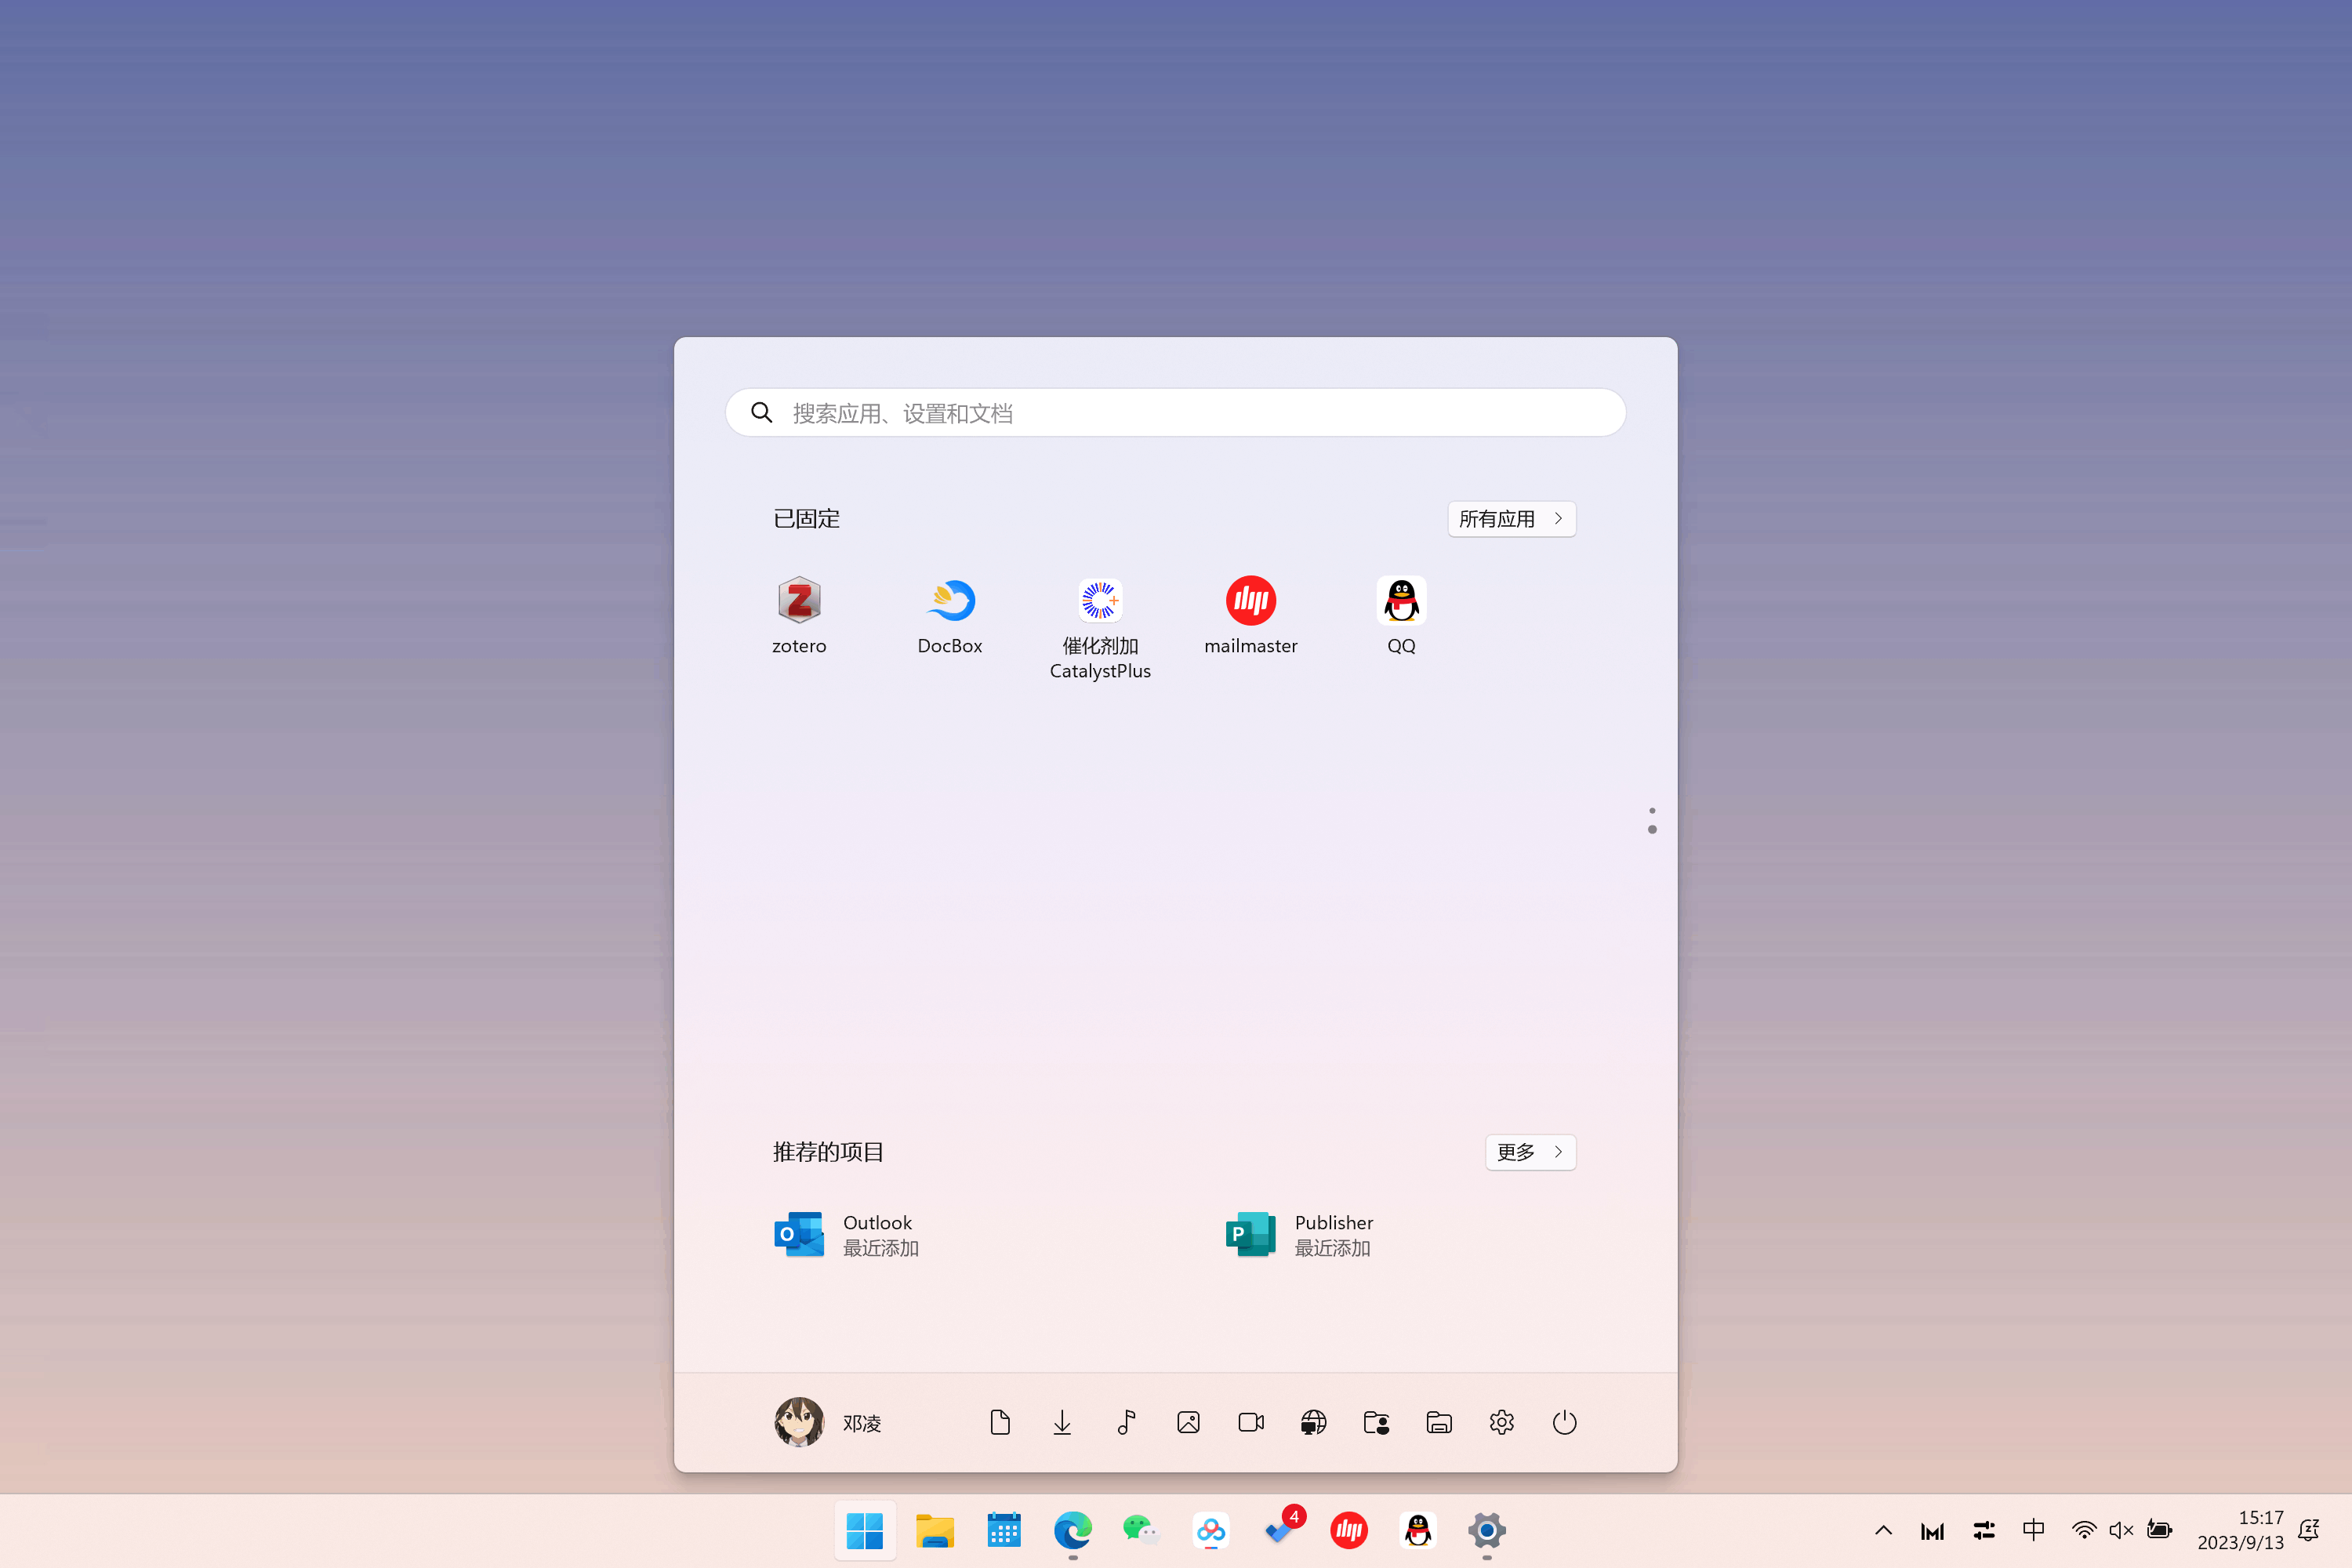Viewport: 2352px width, 1568px height.
Task: Open the pinned zotero app
Action: coord(799,601)
